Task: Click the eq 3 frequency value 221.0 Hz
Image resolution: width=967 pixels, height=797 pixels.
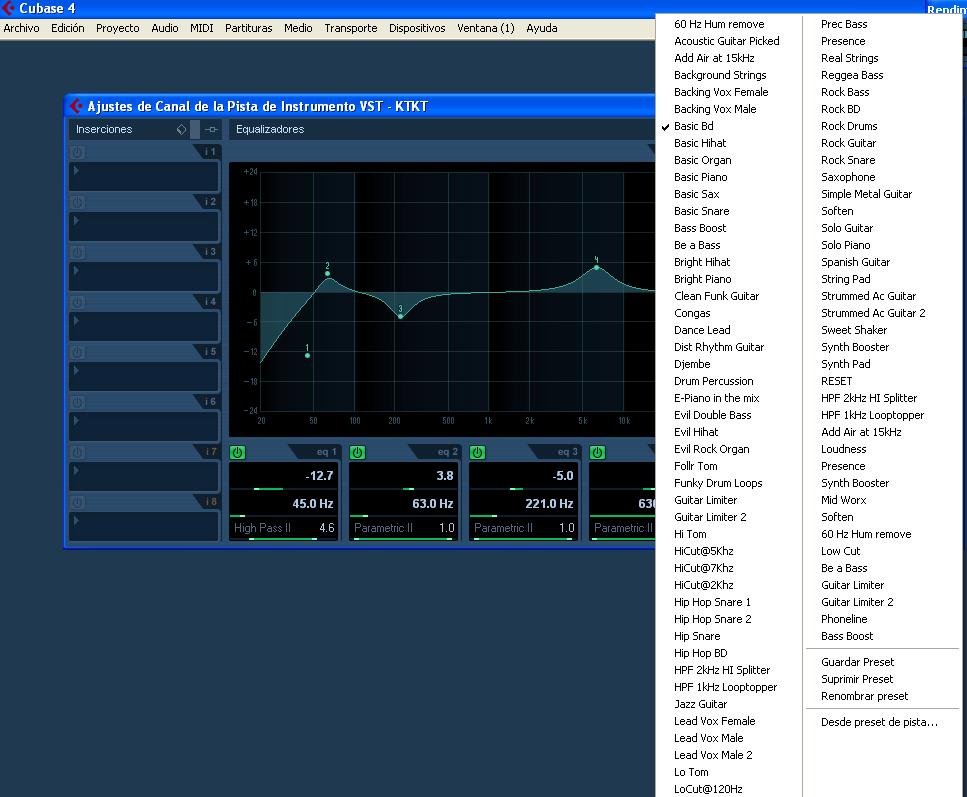Action: (x=549, y=504)
